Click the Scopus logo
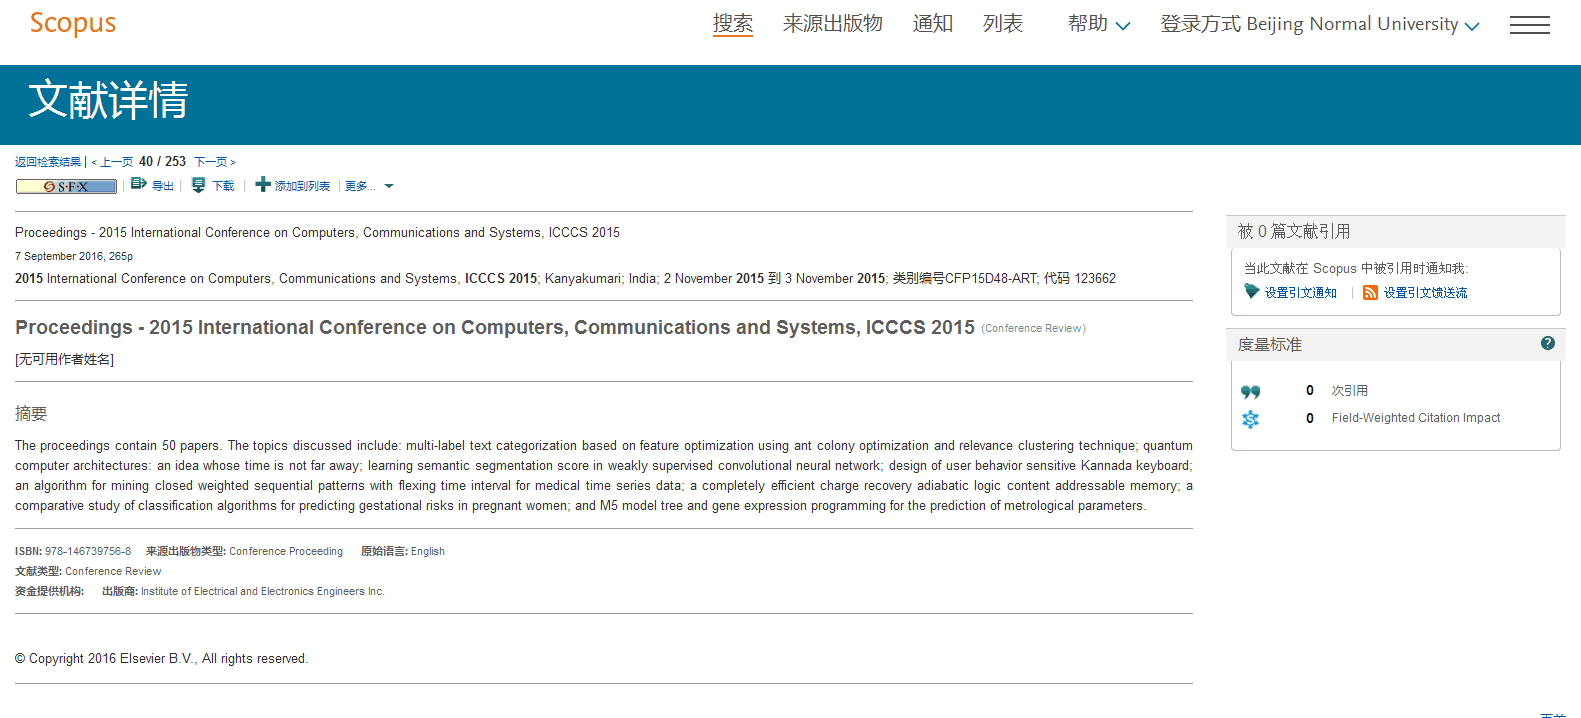 click(x=73, y=24)
